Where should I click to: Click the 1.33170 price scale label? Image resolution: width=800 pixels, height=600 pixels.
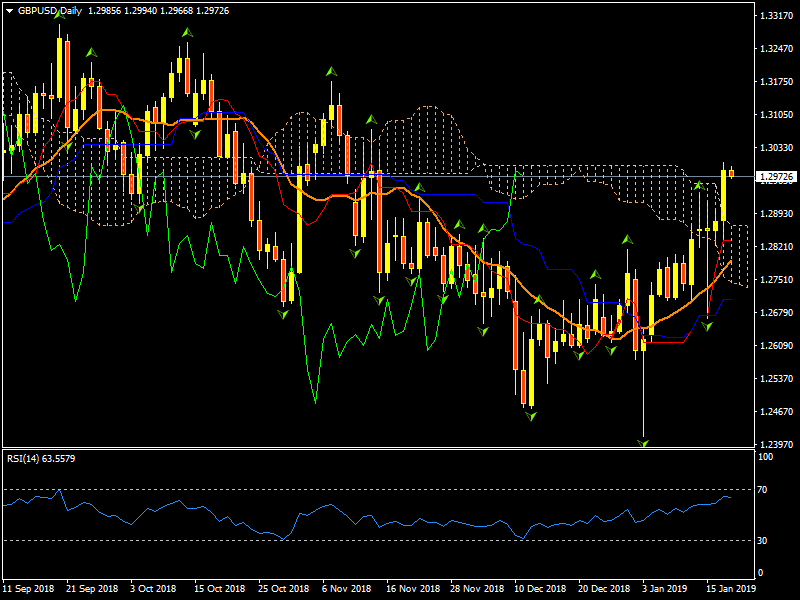(x=776, y=16)
